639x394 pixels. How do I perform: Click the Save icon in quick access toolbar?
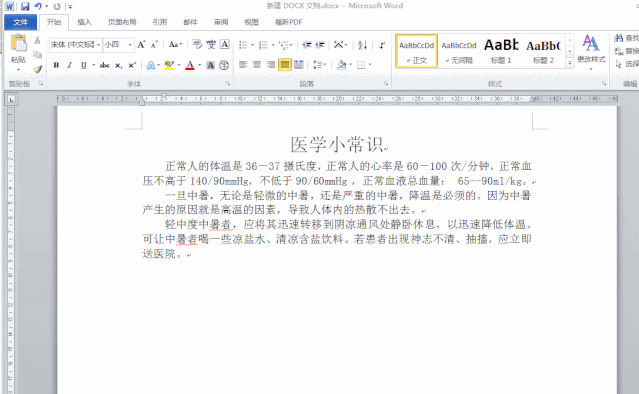pyautogui.click(x=25, y=6)
